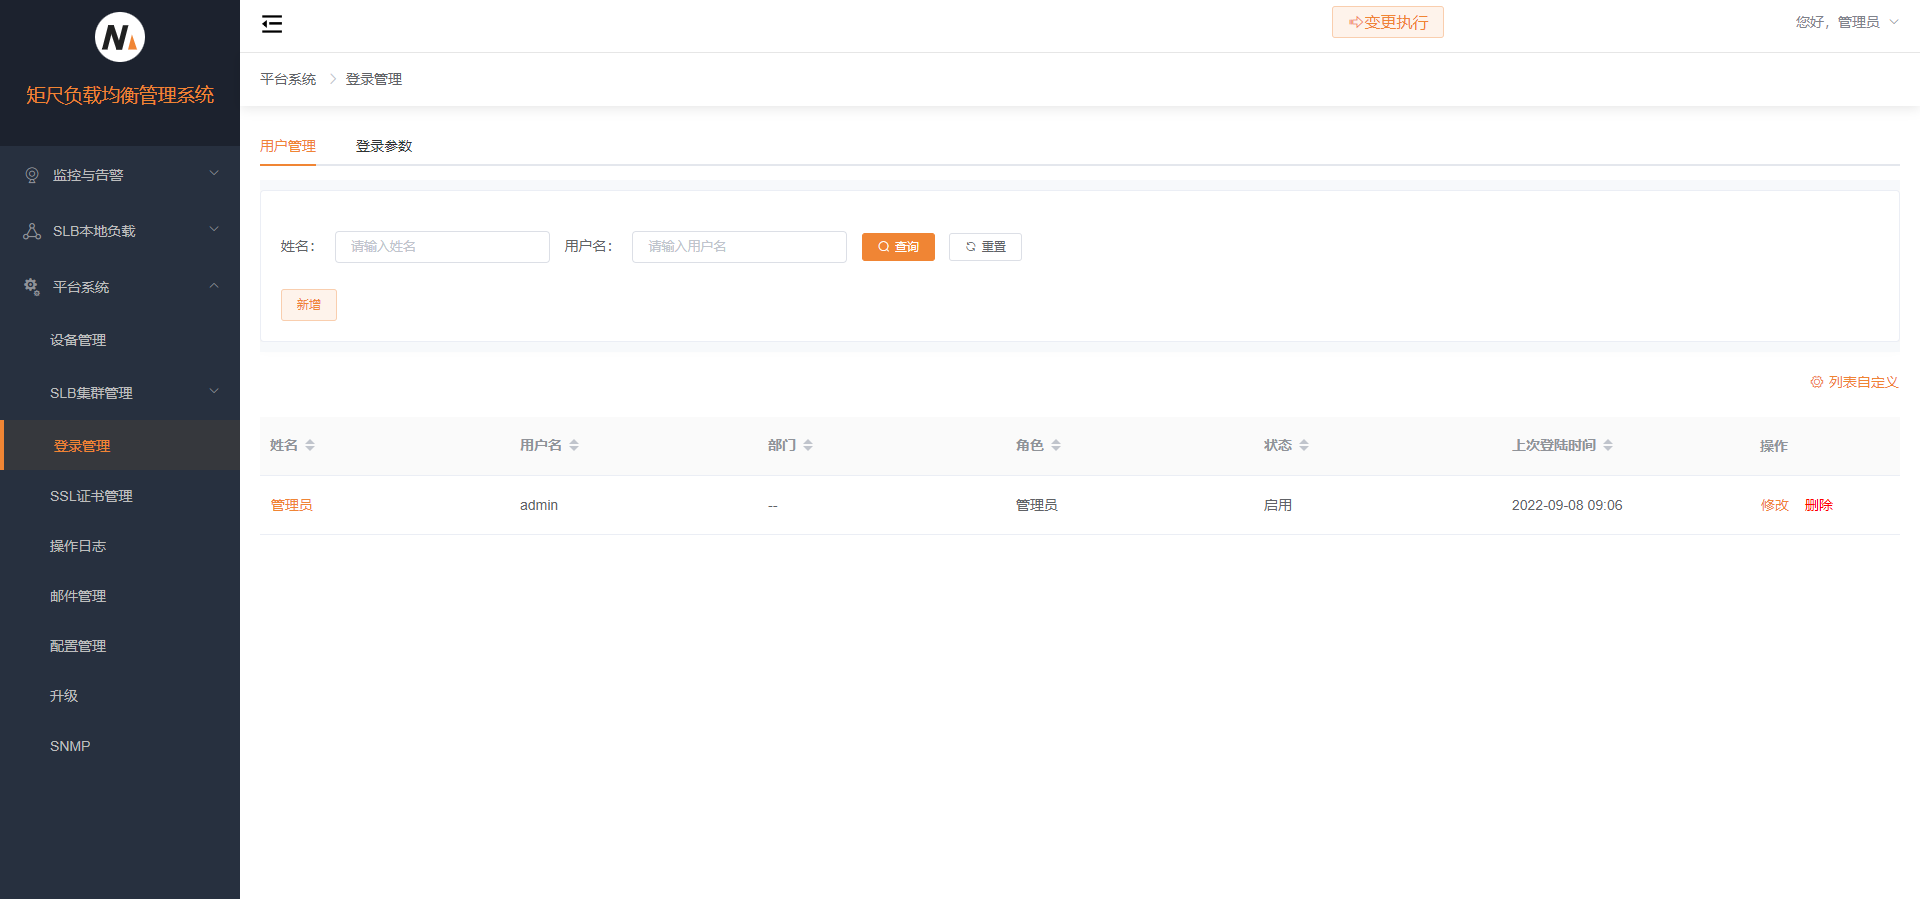Sort by 上次登陆时间 column arrows

tap(1608, 446)
